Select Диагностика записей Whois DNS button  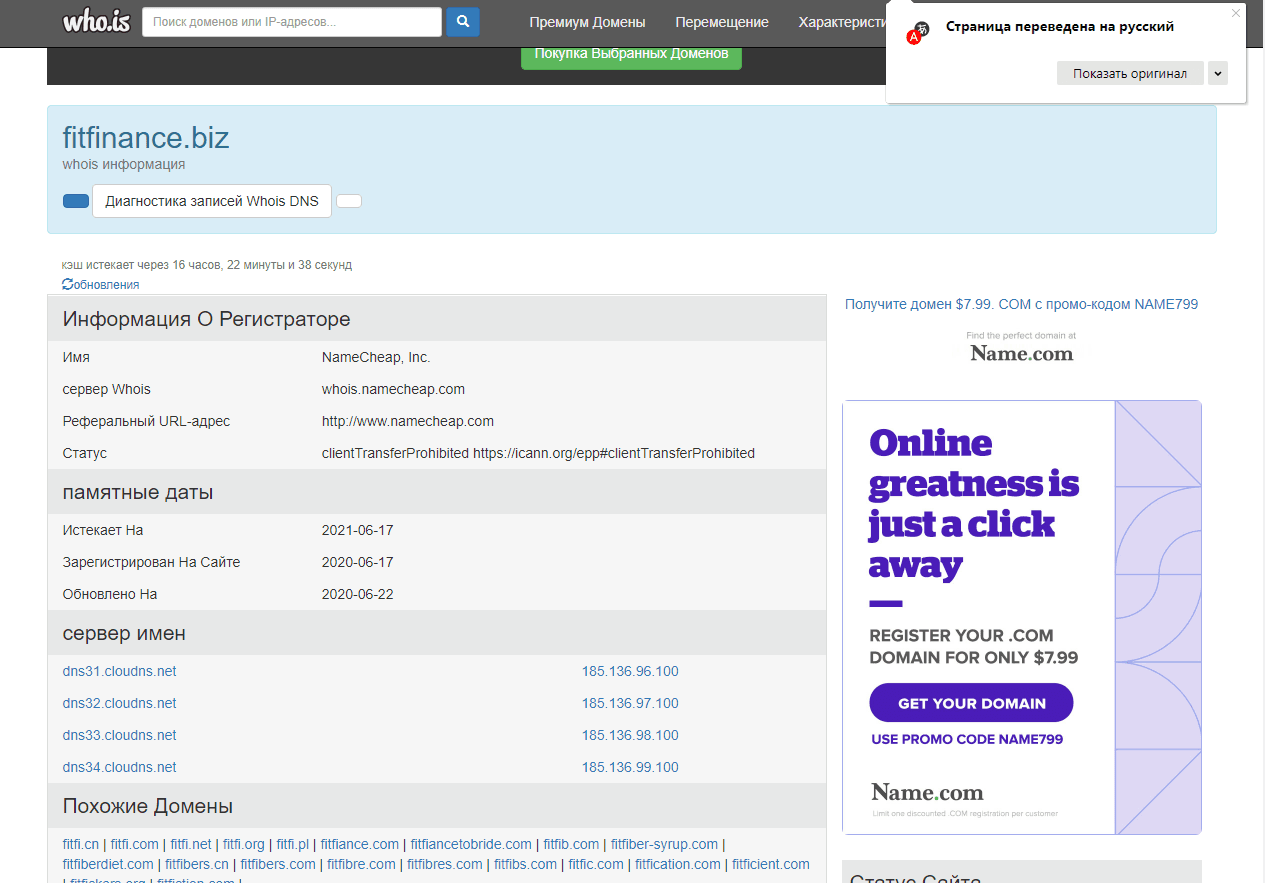tap(212, 201)
